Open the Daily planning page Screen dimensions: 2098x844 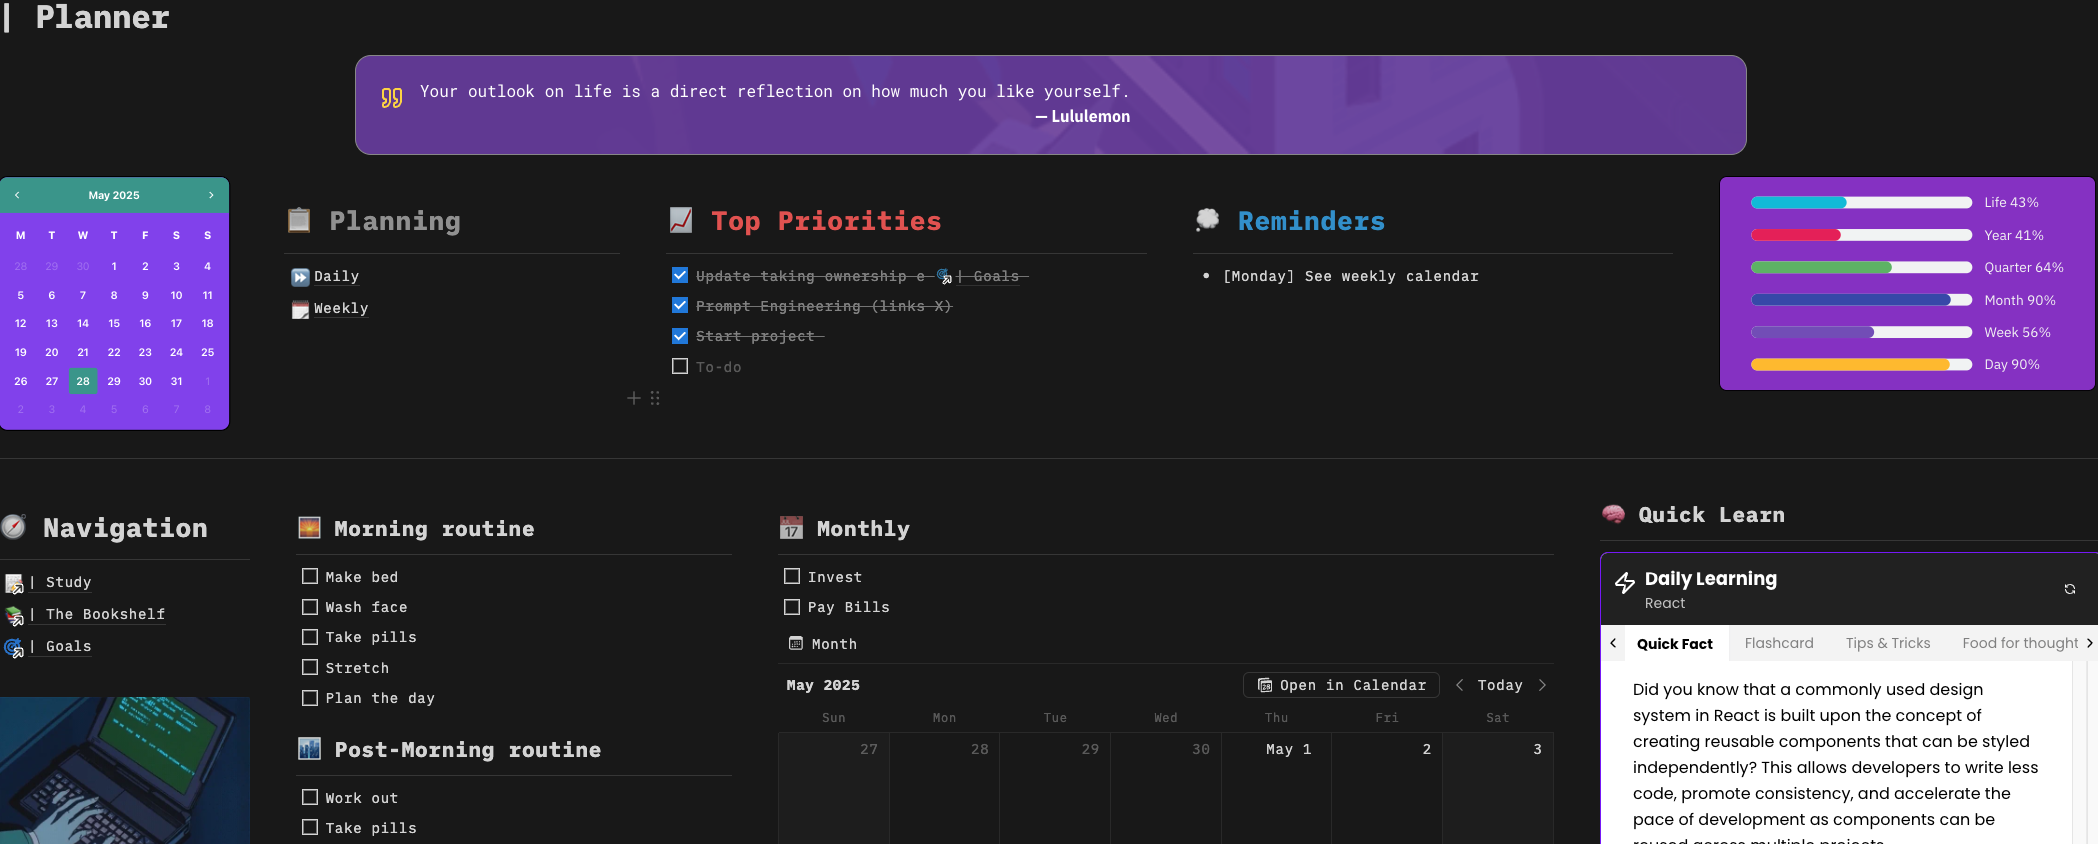pyautogui.click(x=337, y=277)
